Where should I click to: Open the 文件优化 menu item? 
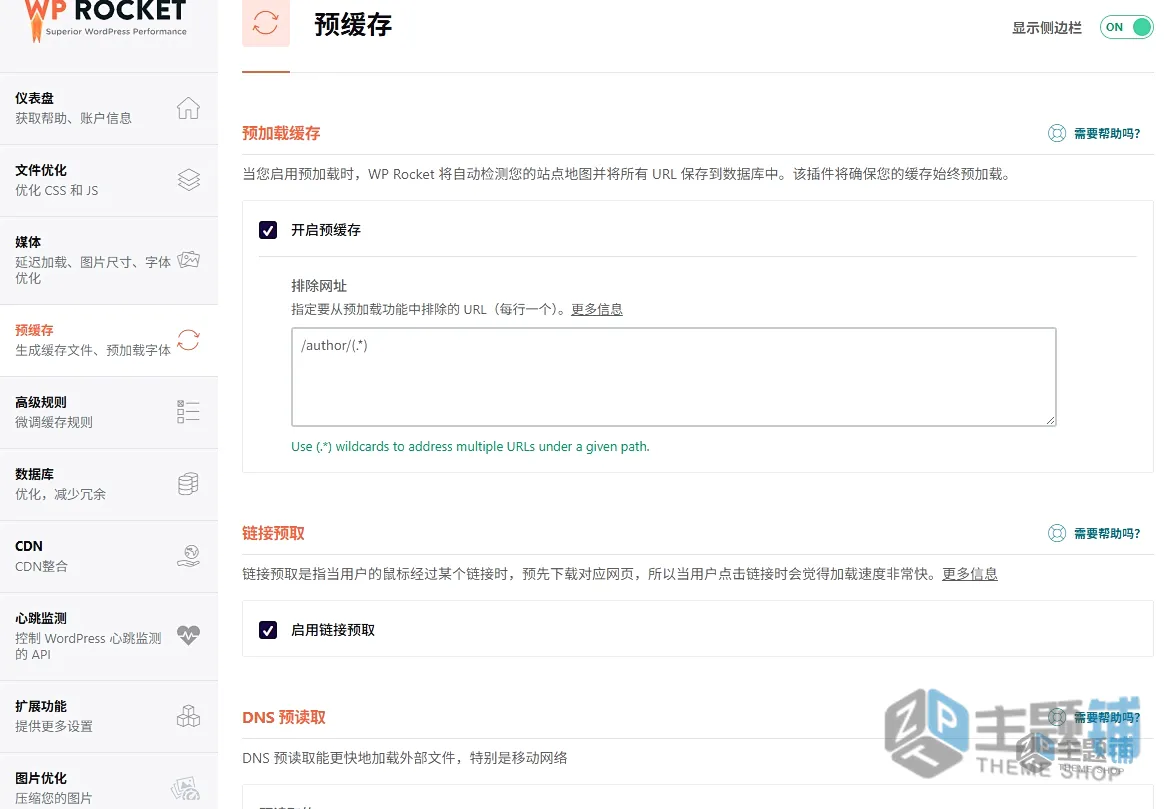pos(109,180)
